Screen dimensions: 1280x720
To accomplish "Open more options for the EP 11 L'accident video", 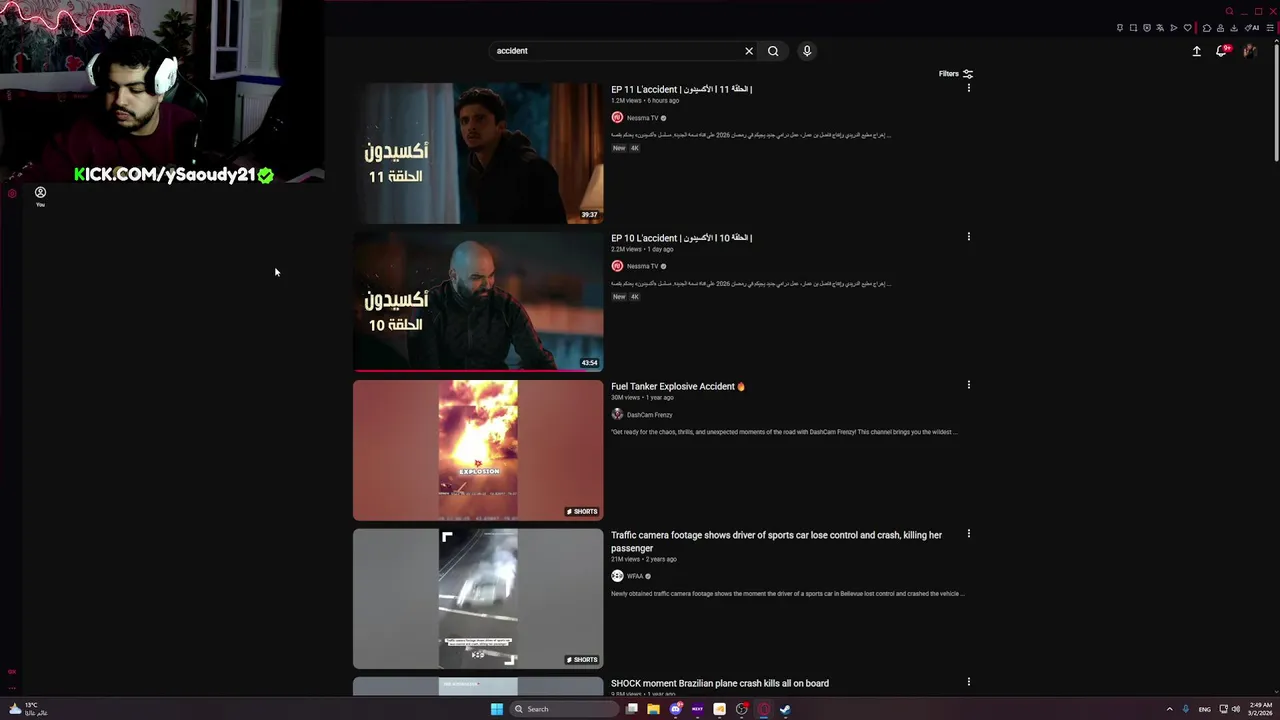I will click(x=968, y=88).
